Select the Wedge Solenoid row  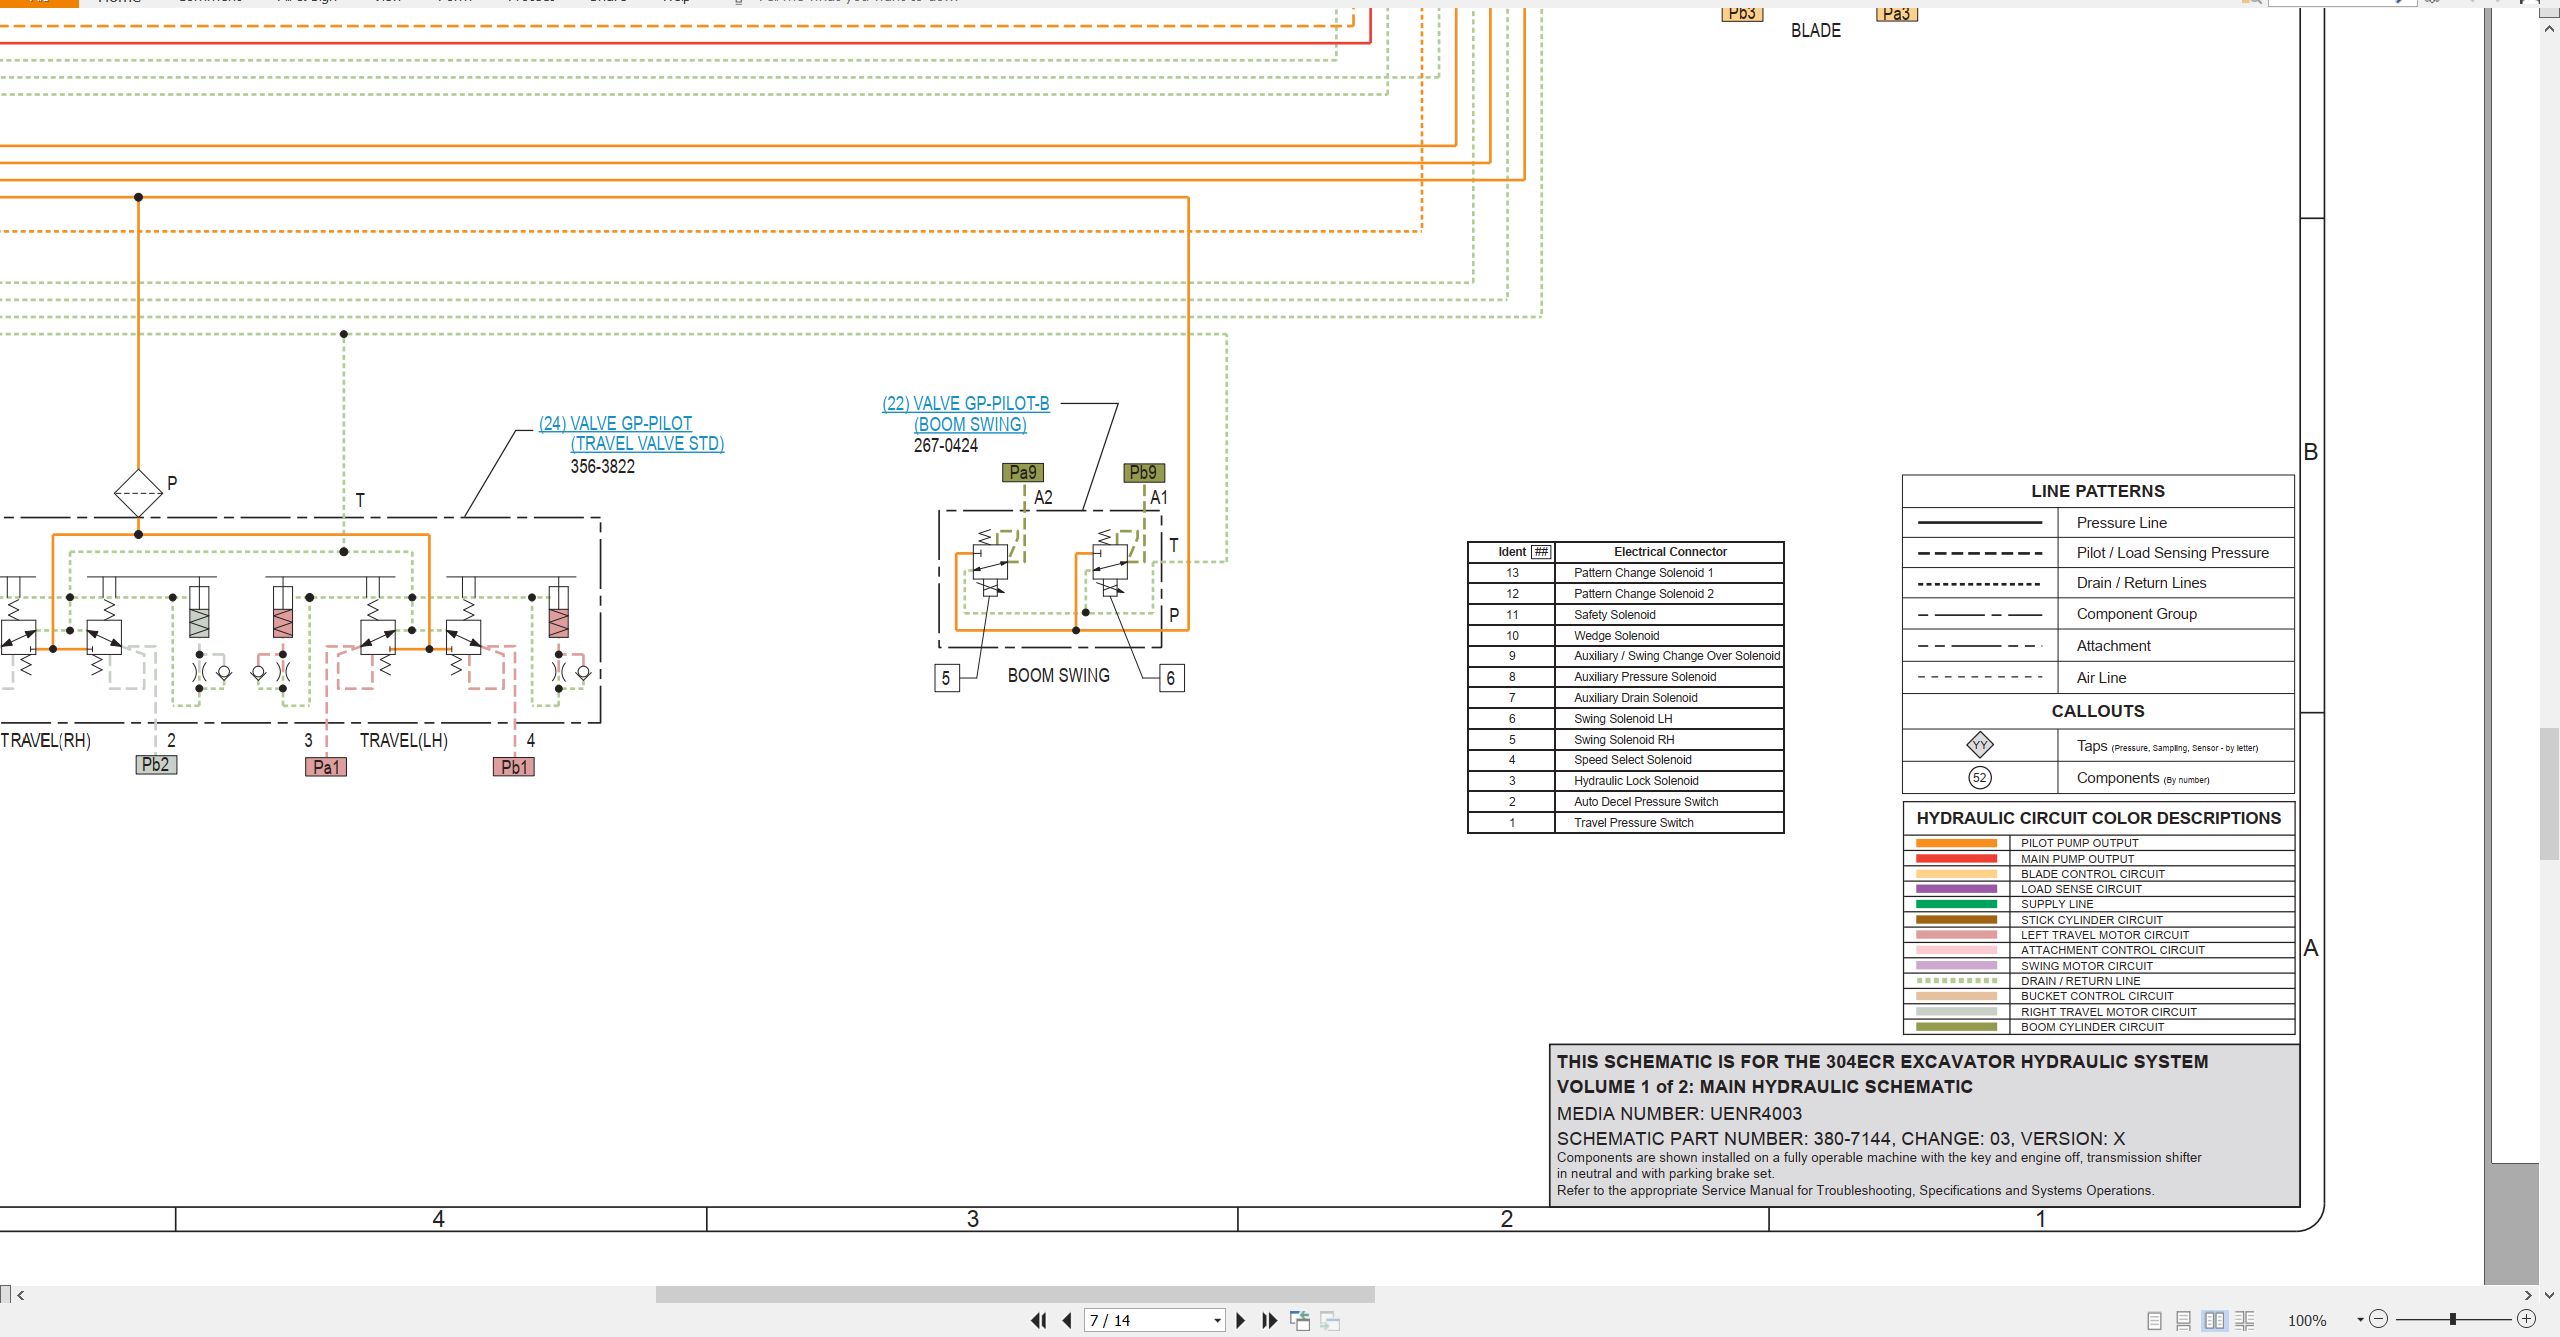(1625, 636)
